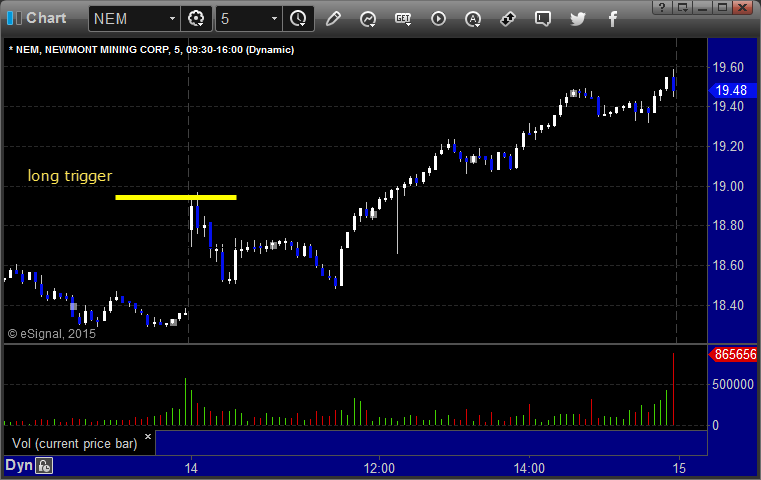Click the 865656 volume marker
This screenshot has width=761, height=480.
point(733,354)
